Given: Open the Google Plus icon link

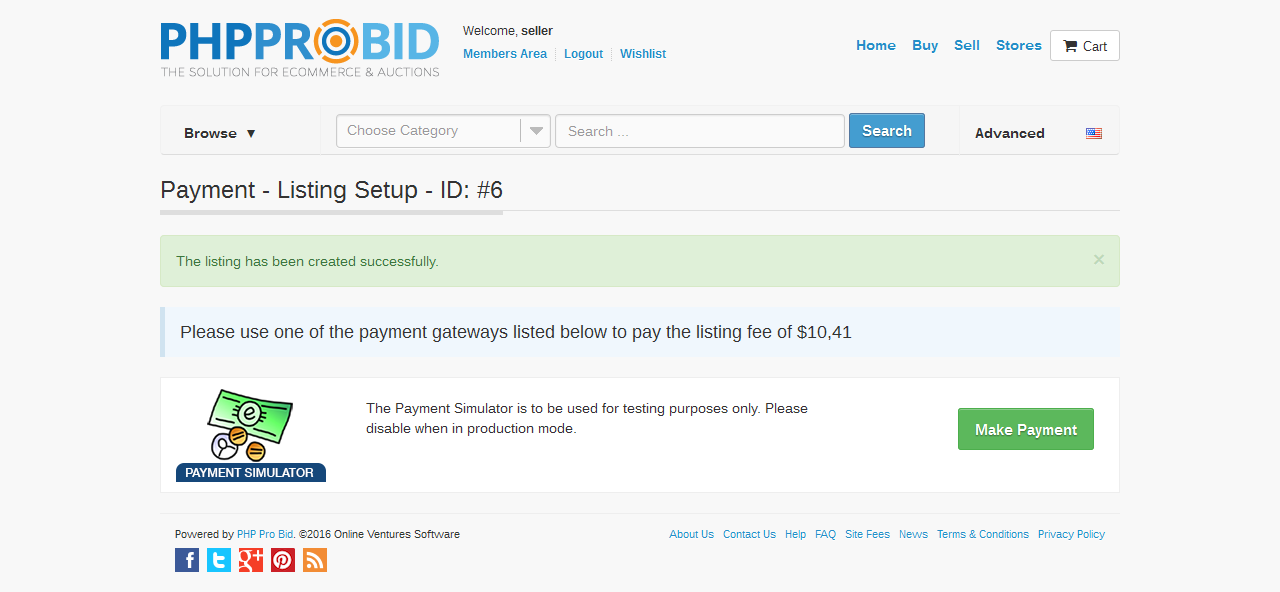Looking at the screenshot, I should point(251,560).
